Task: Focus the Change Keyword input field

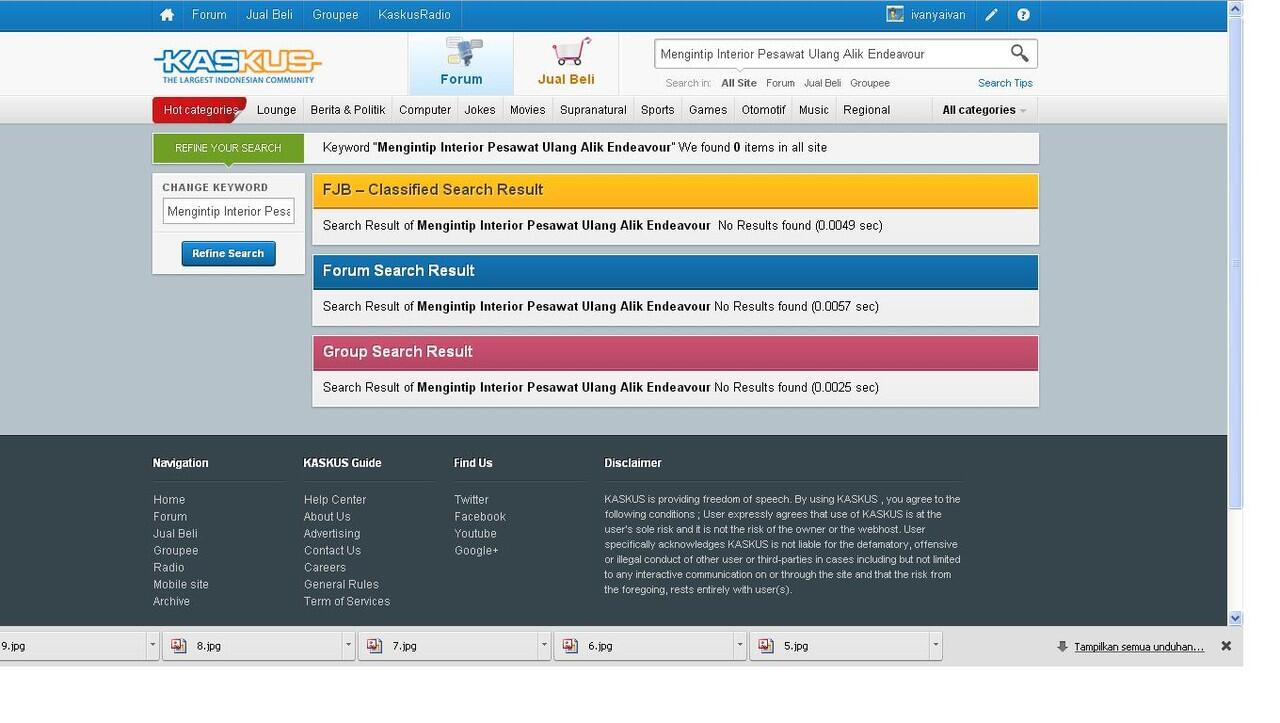Action: coord(229,211)
